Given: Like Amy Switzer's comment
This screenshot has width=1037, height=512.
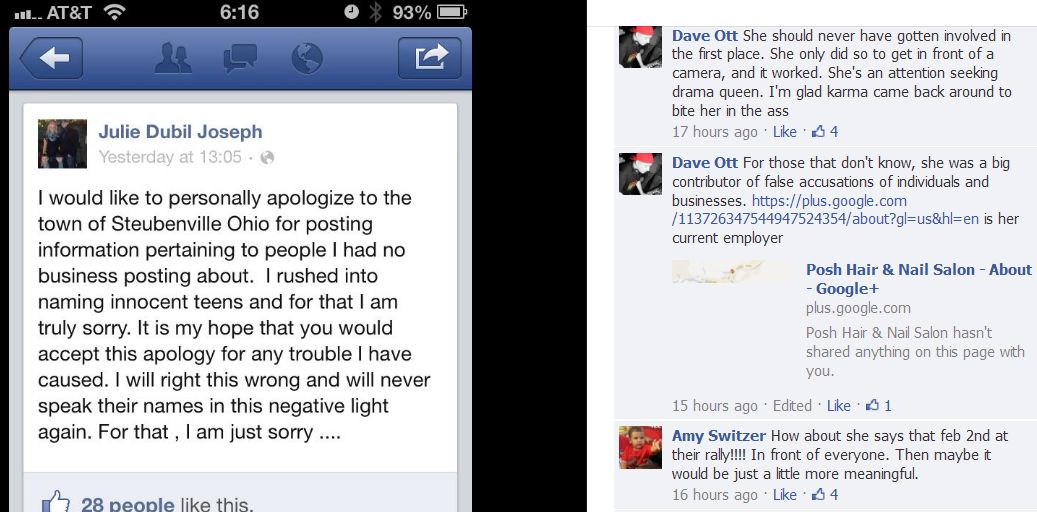Looking at the screenshot, I should tap(784, 494).
